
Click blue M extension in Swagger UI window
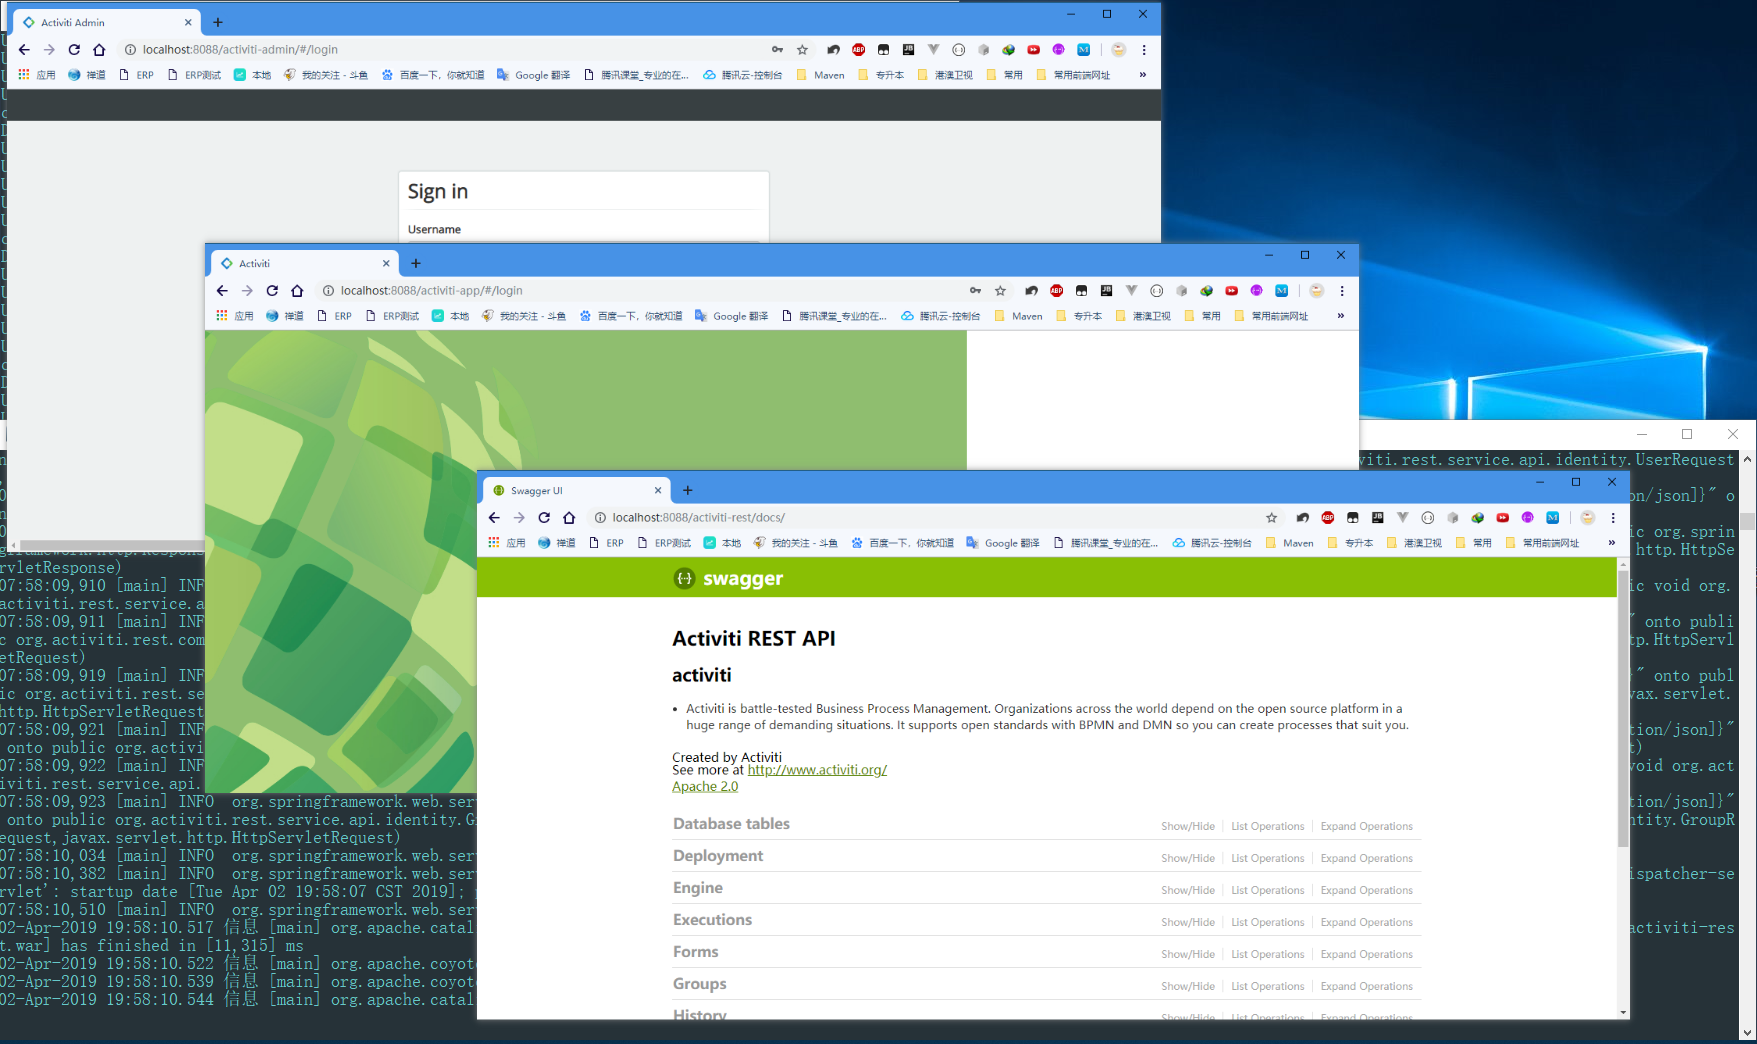tap(1553, 517)
